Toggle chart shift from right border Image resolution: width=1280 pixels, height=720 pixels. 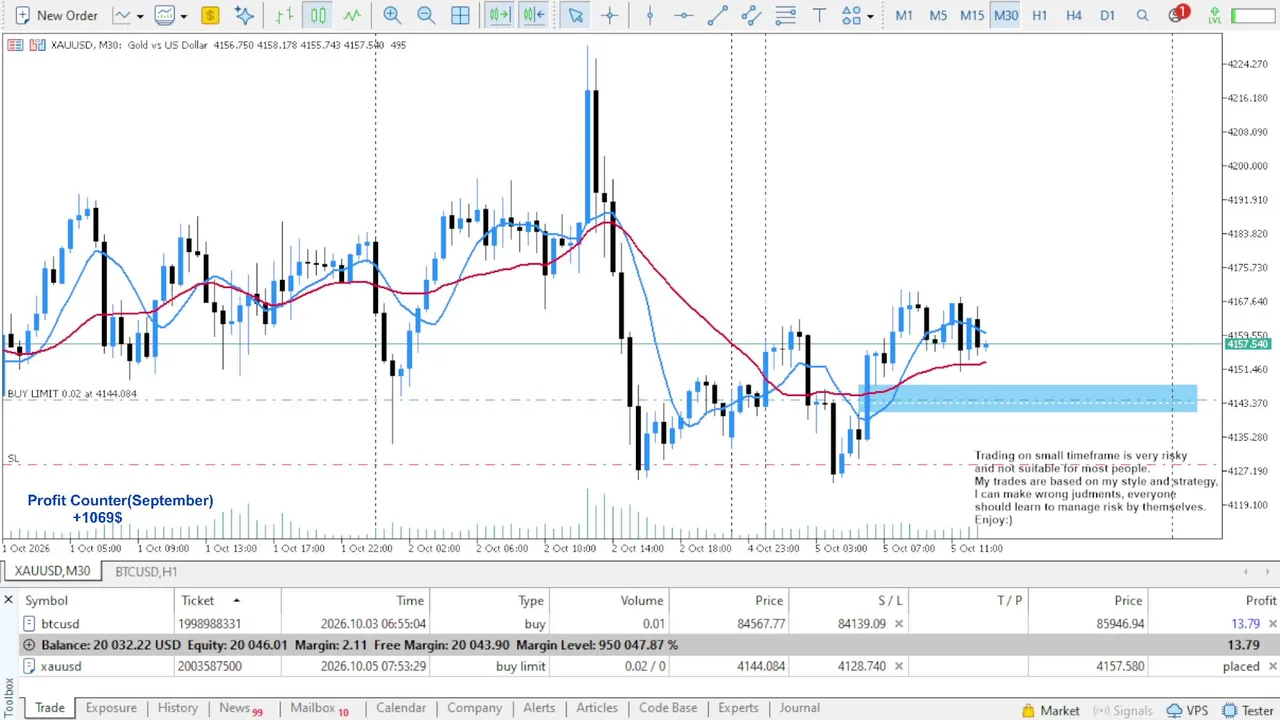533,15
